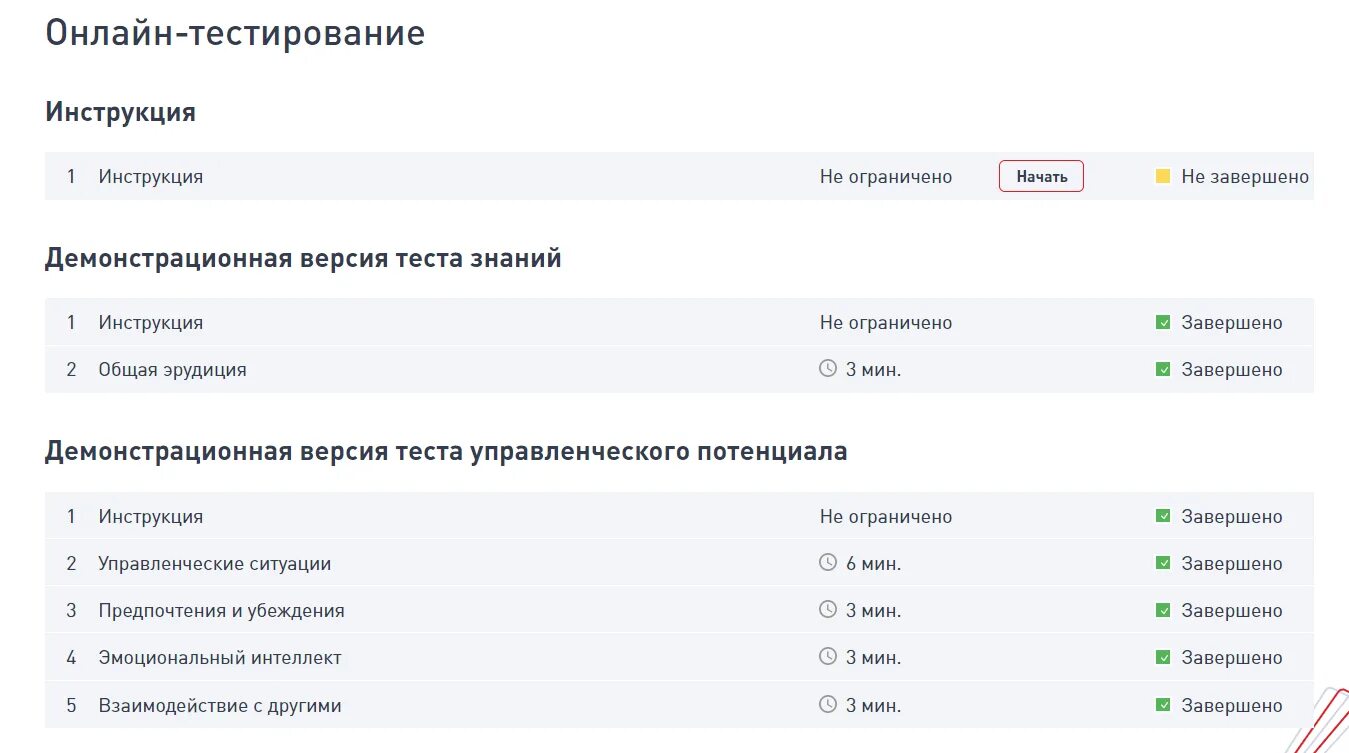Click the yellow Не завершено status square

click(1163, 177)
